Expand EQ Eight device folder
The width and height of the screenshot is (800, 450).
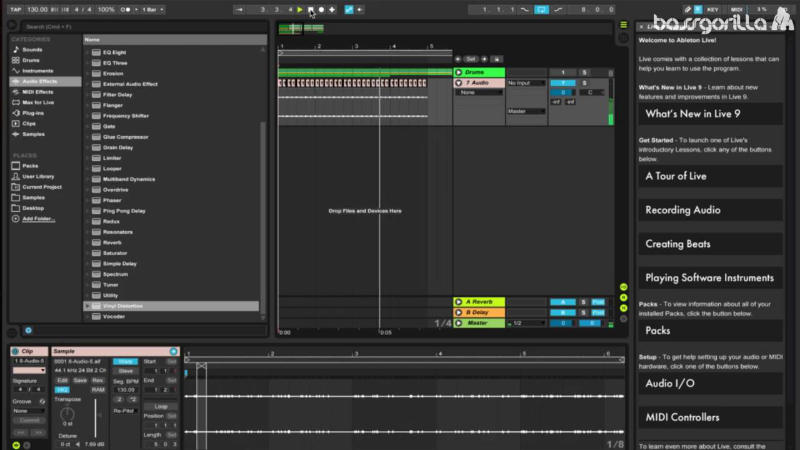coord(87,52)
